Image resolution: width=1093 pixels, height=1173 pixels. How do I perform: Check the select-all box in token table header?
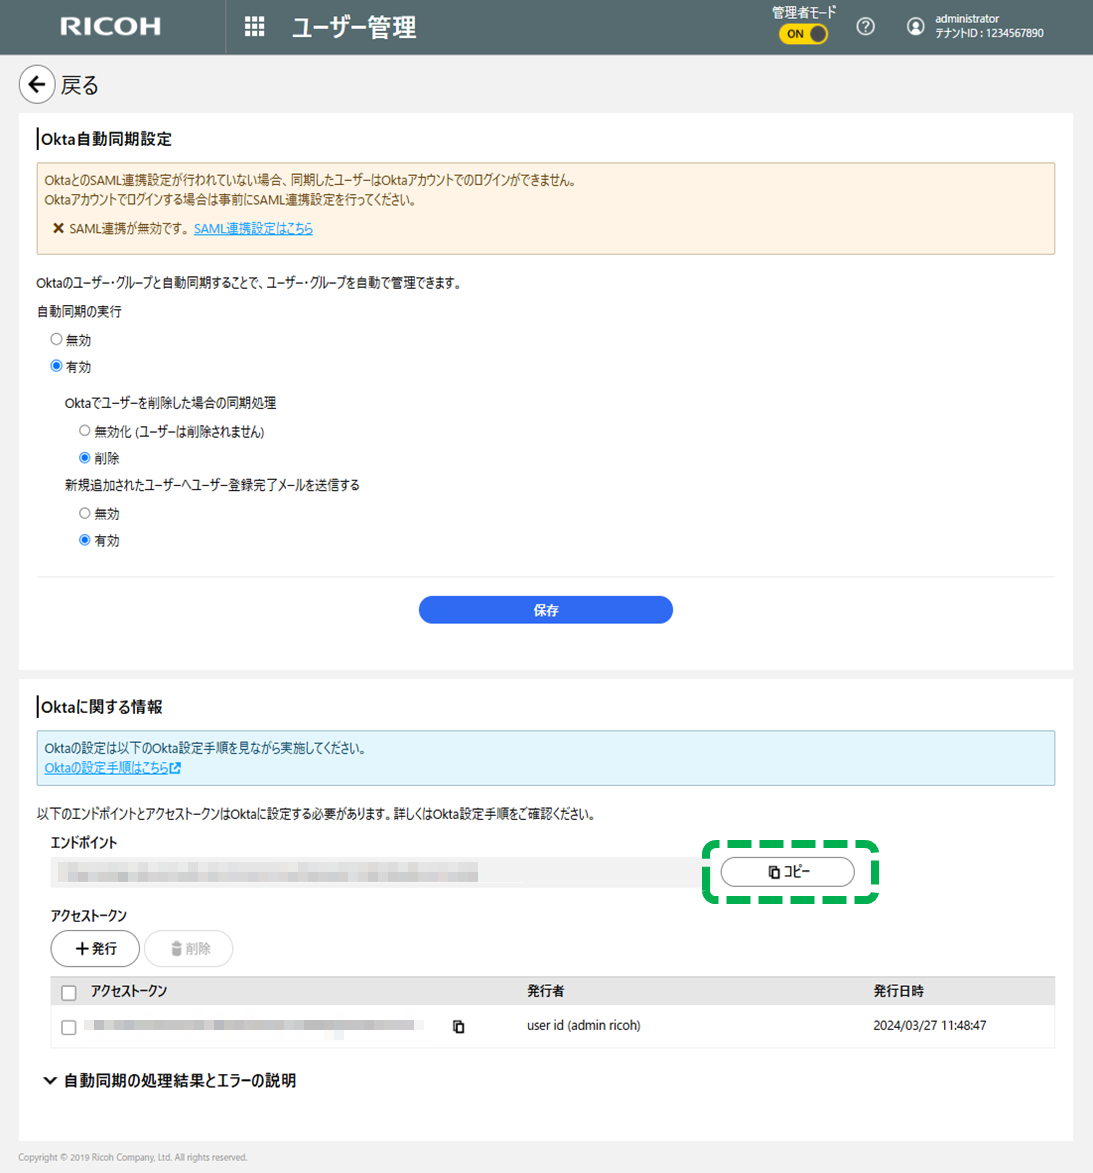point(69,993)
